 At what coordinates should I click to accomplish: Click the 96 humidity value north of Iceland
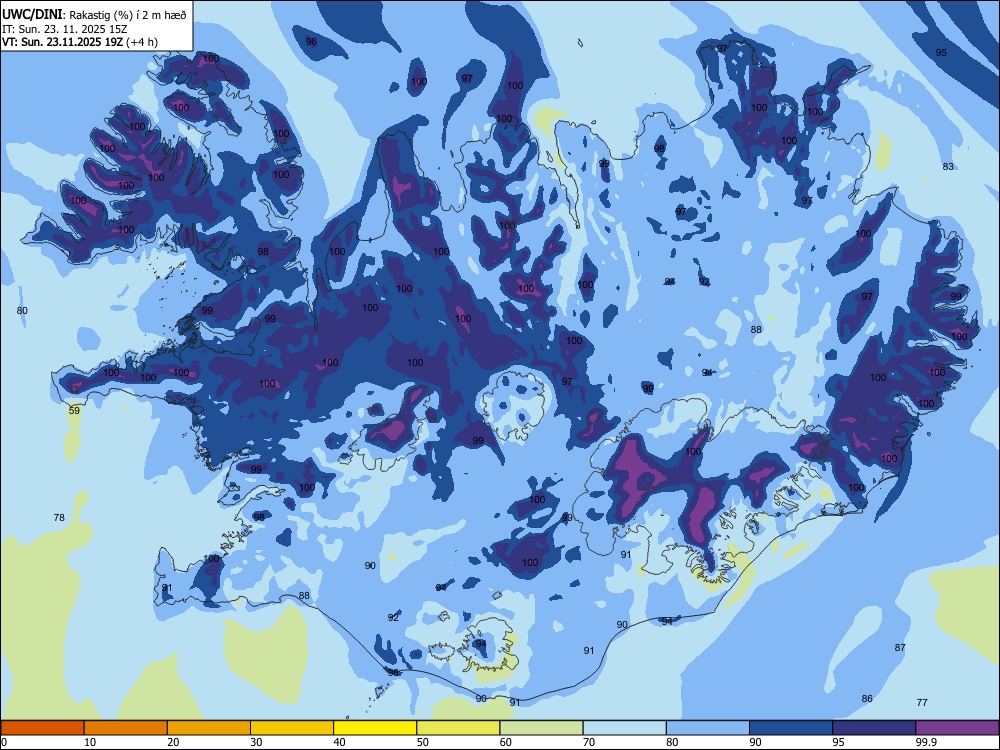(311, 41)
